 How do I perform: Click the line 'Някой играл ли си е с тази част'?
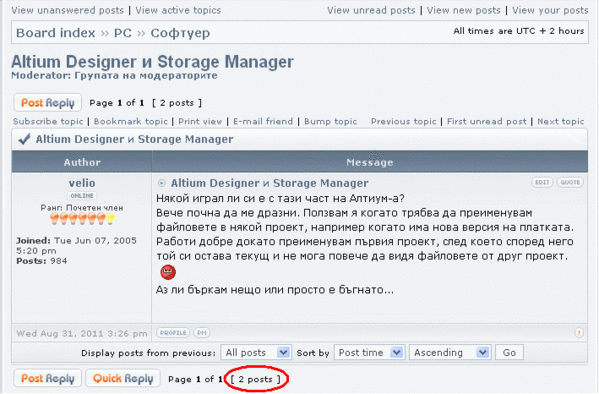point(280,198)
